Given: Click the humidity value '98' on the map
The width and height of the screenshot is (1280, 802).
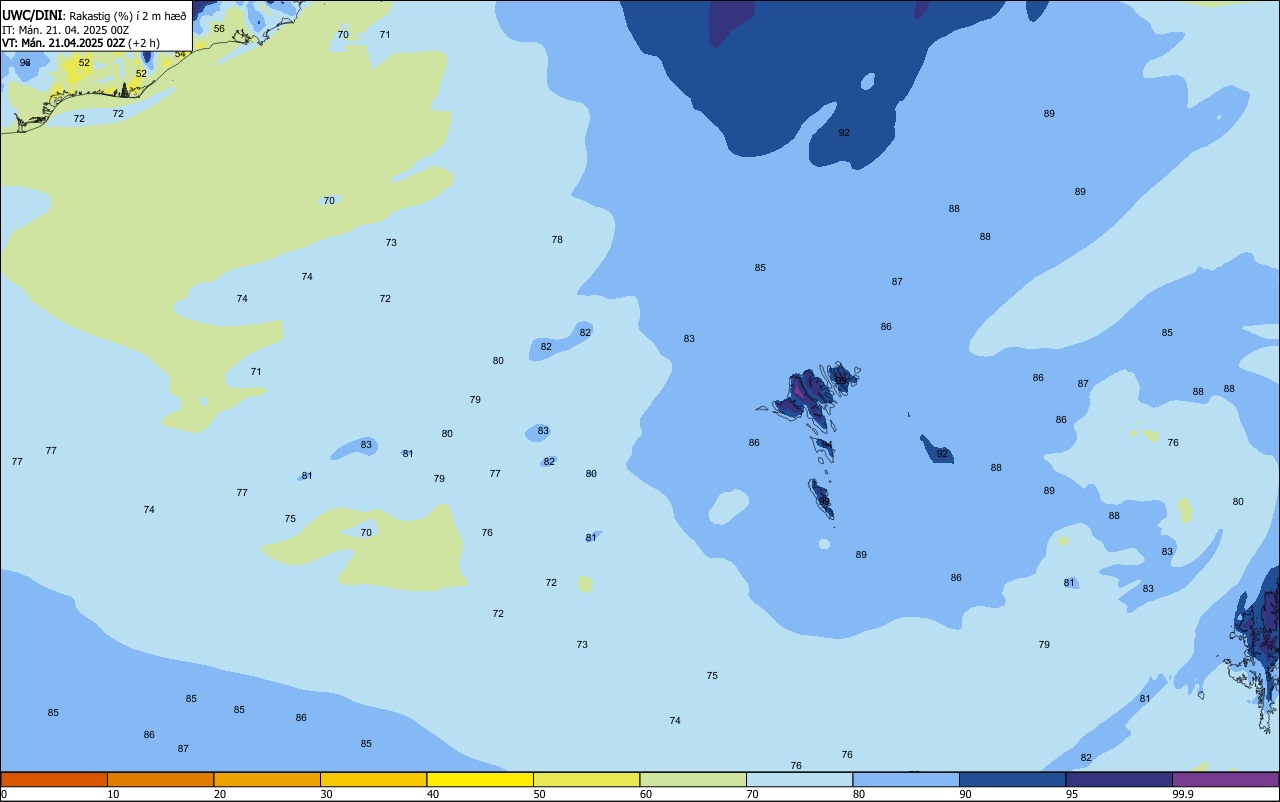Looking at the screenshot, I should tap(25, 63).
